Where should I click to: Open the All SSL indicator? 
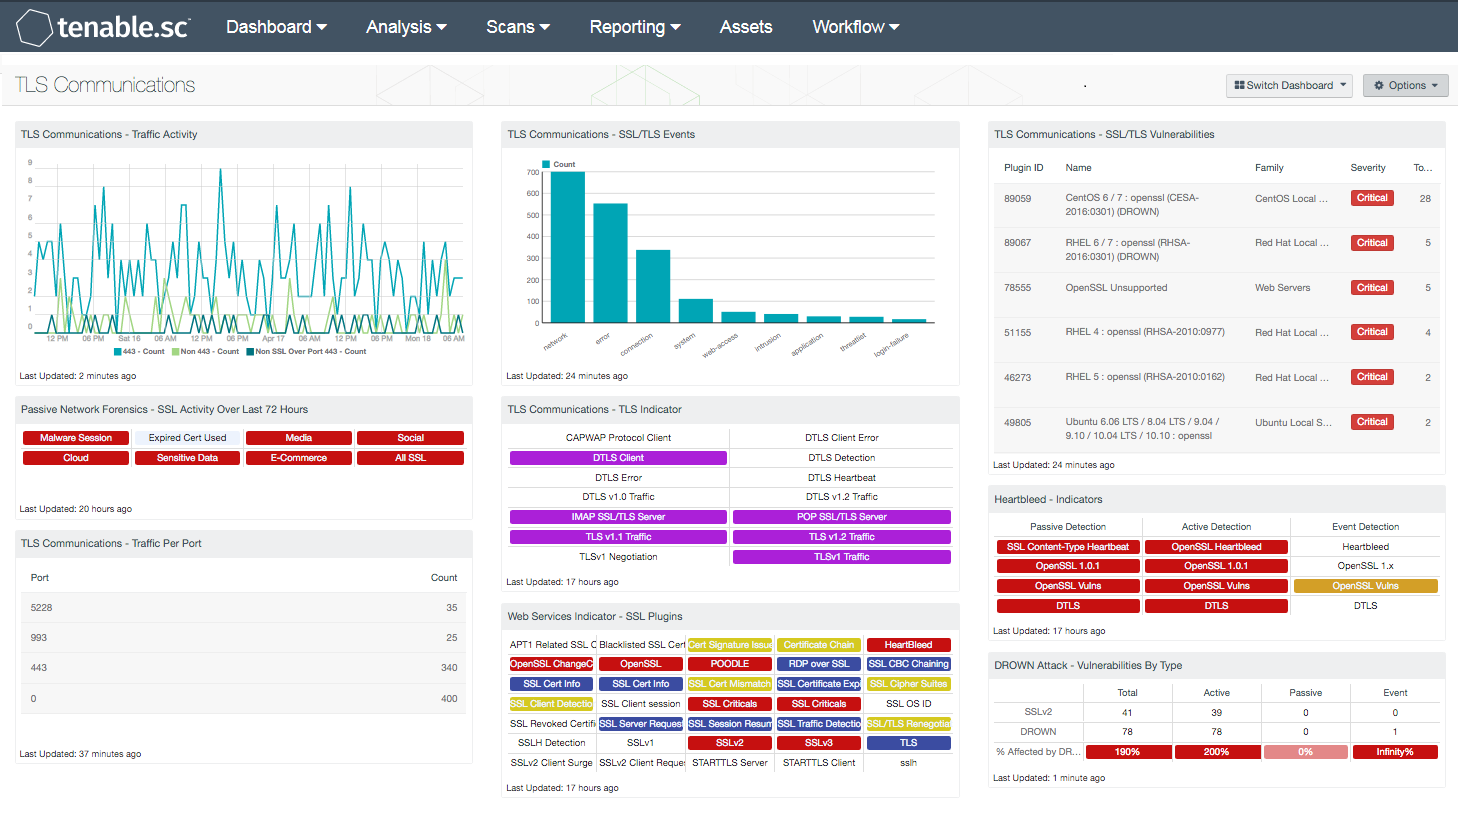click(410, 458)
